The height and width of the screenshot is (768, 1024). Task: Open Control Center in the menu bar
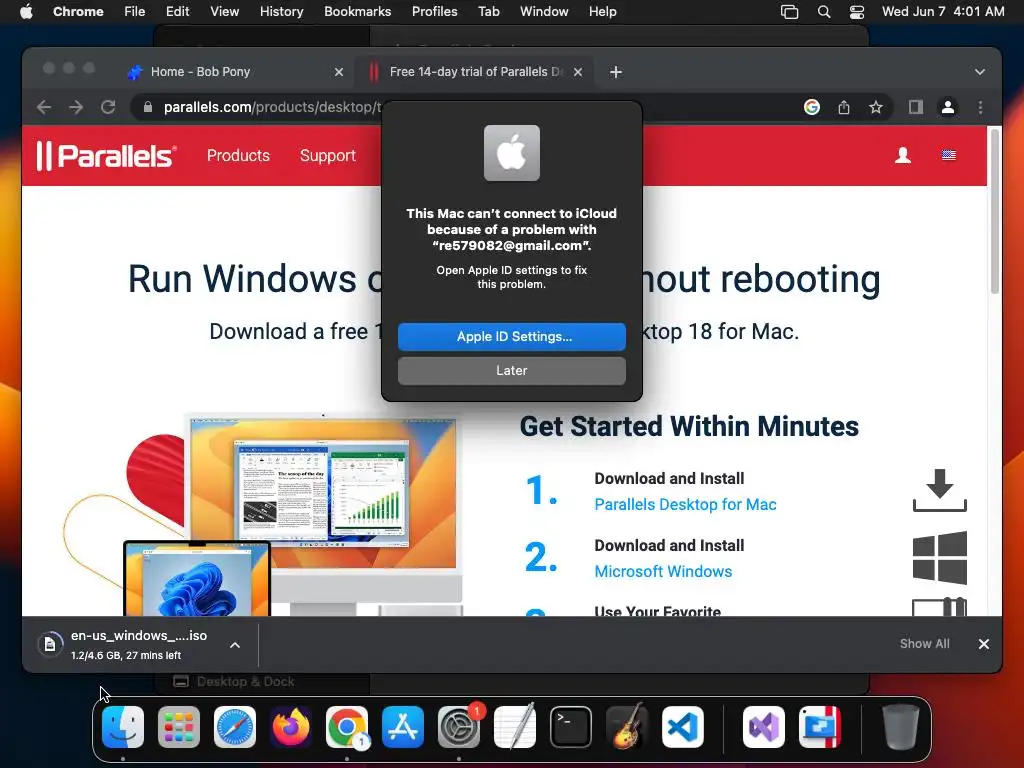[x=857, y=12]
